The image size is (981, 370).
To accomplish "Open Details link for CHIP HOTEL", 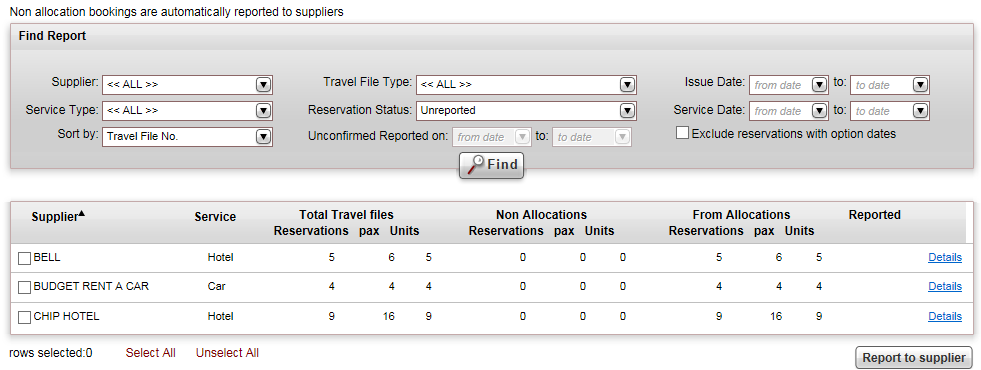I will [945, 316].
